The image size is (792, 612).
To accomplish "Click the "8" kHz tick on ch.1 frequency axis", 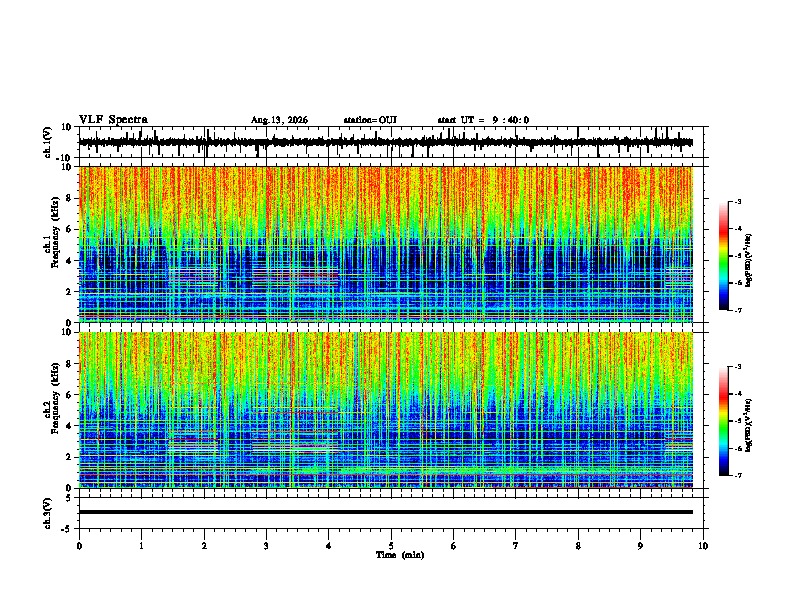I will point(70,198).
